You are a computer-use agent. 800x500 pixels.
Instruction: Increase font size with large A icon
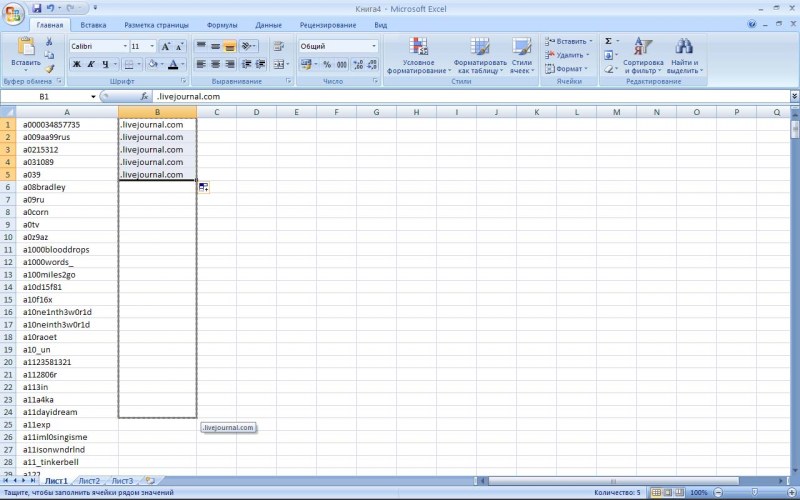(x=165, y=46)
